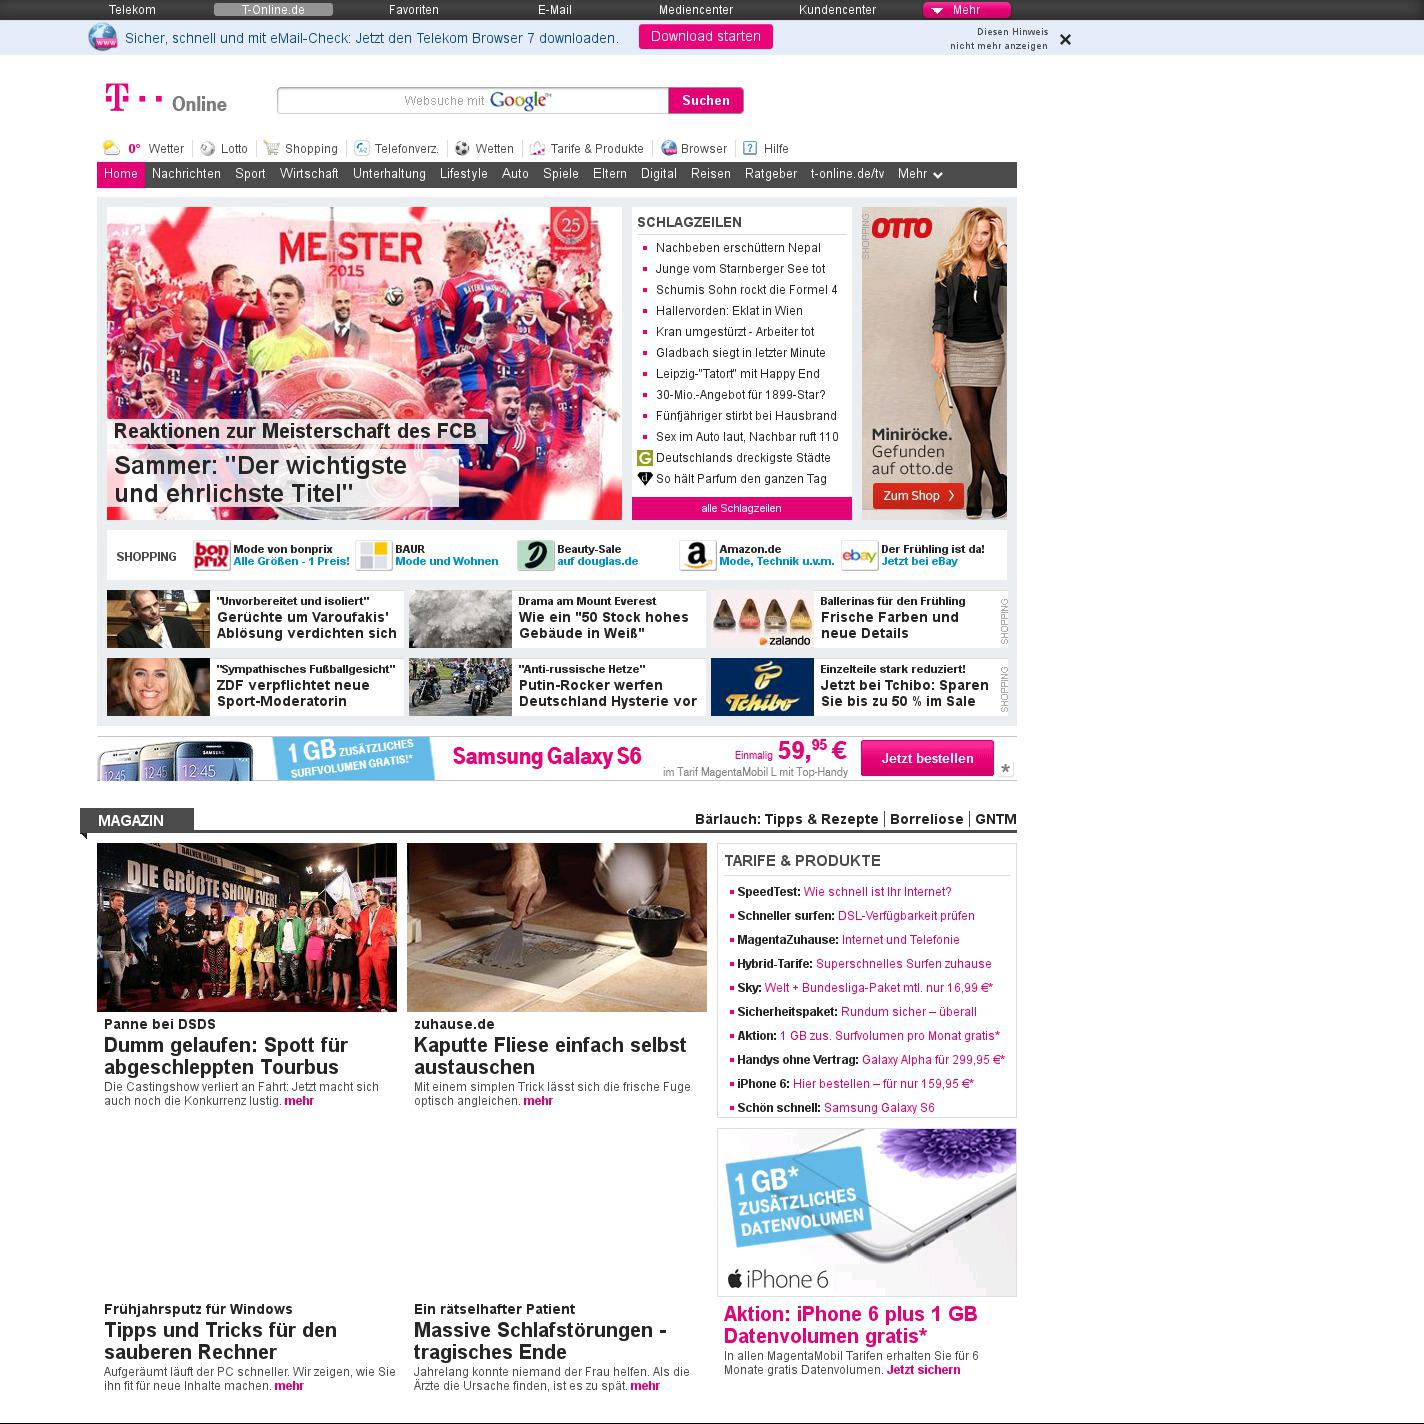
Task: Click the Browser globe icon
Action: click(x=669, y=148)
